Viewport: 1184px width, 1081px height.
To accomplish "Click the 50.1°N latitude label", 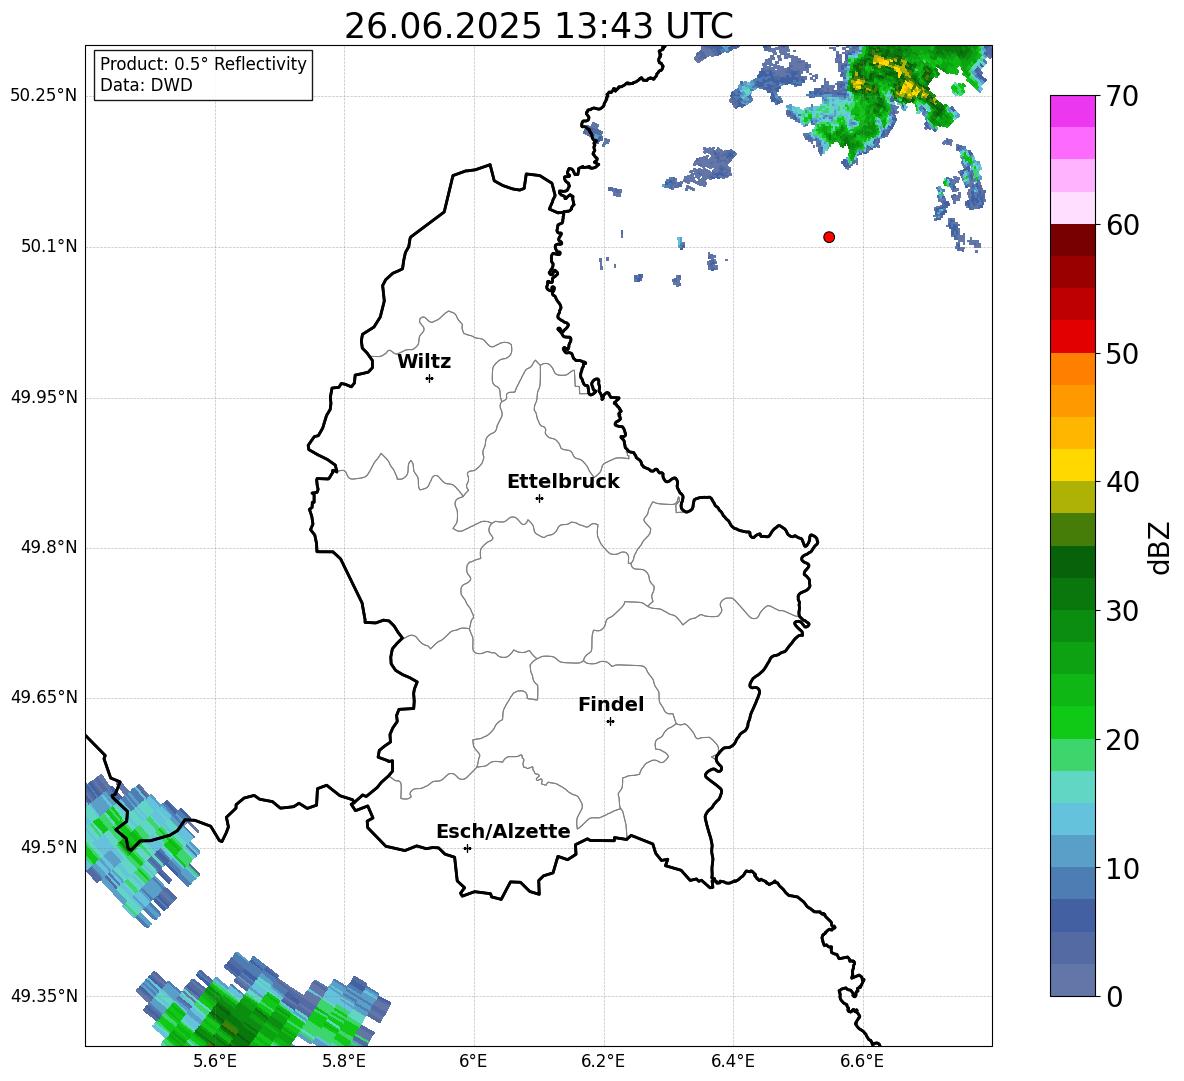I will coord(49,246).
